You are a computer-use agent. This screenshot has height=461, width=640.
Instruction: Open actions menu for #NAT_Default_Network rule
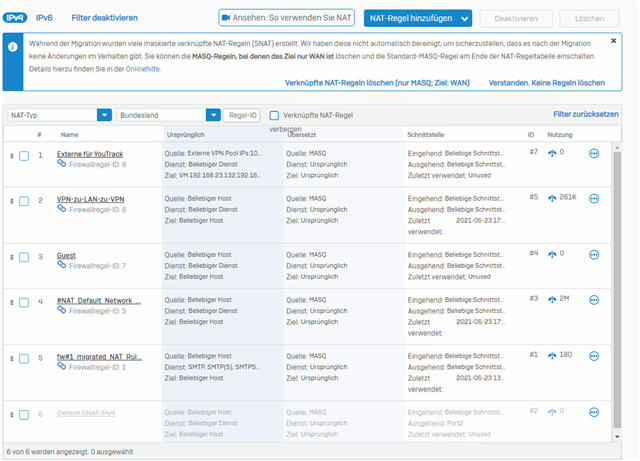594,300
